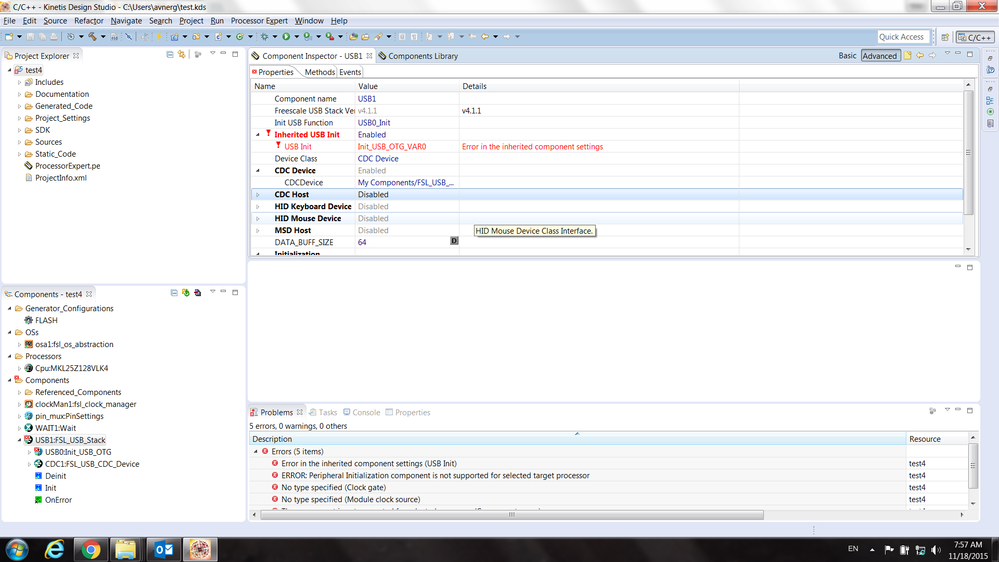This screenshot has height=562, width=999.
Task: Click the green Run toolbar icon
Action: [x=286, y=37]
